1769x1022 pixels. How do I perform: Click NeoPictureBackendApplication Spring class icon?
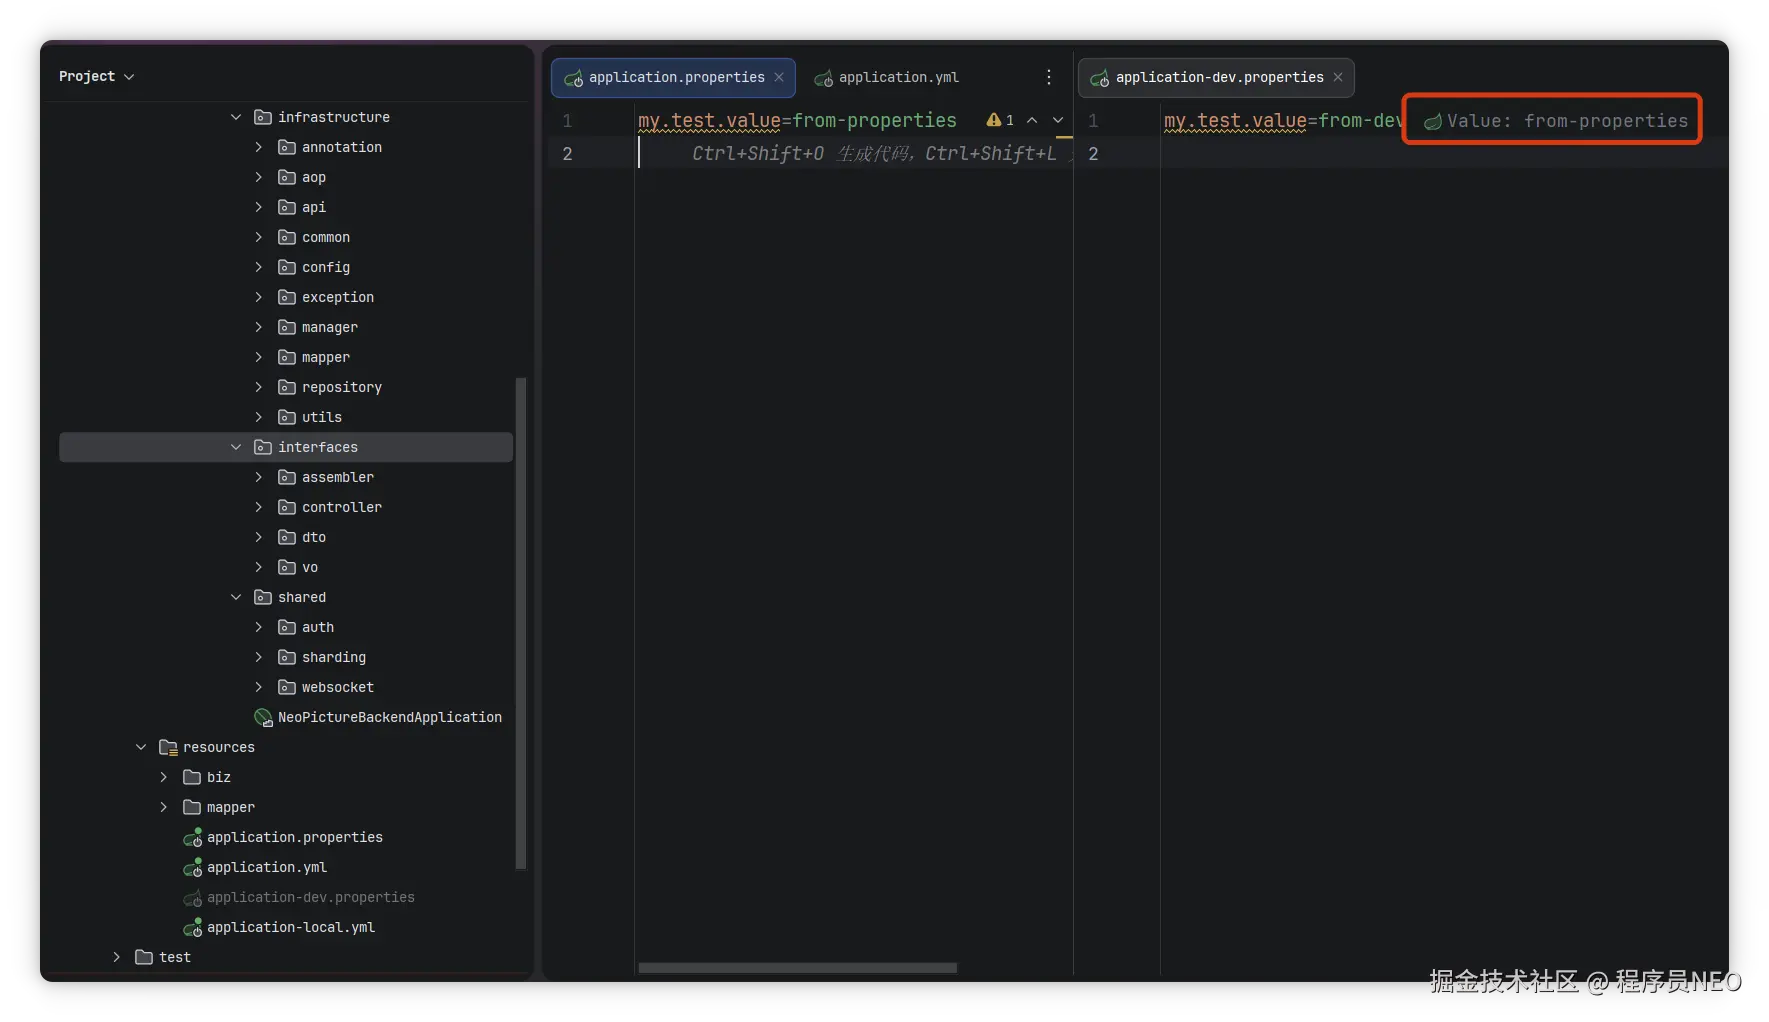point(264,717)
